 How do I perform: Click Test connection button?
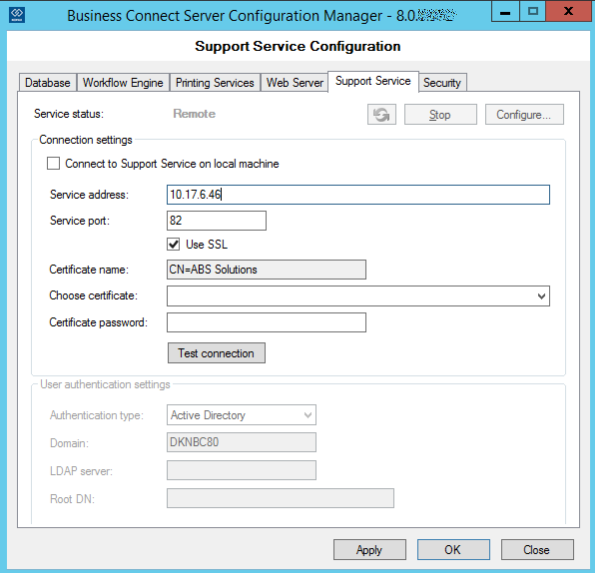tap(216, 353)
